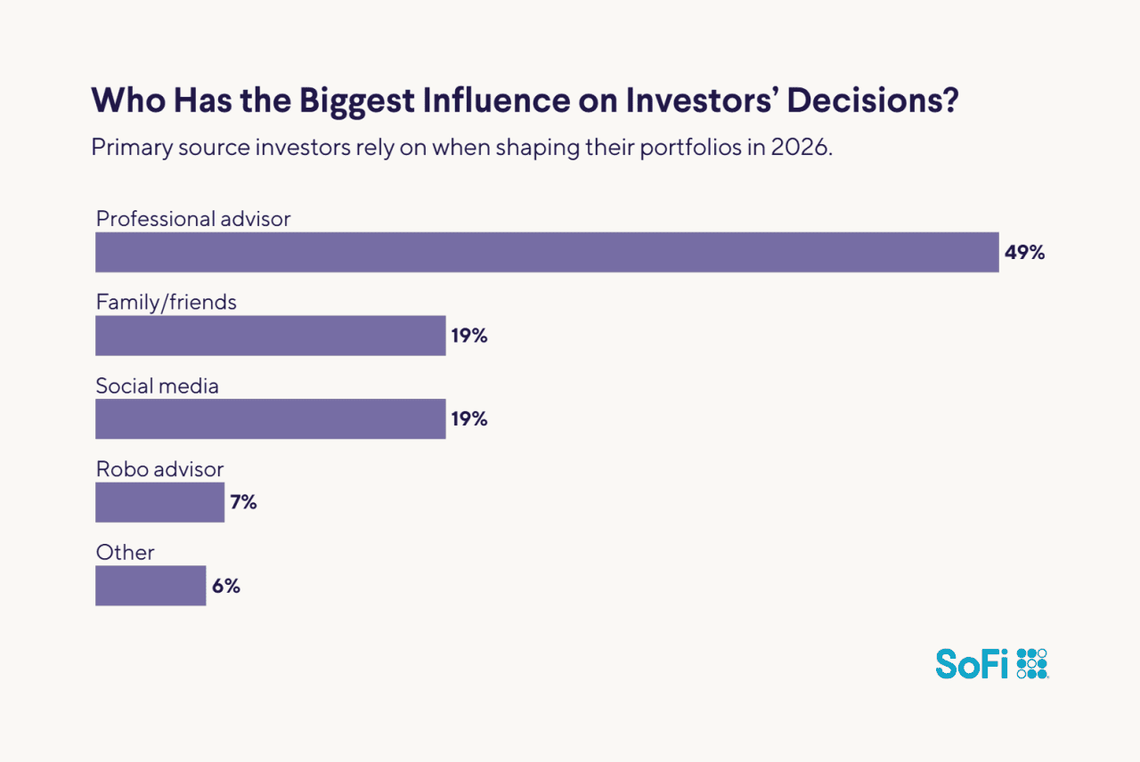Select the Other category purple bar

[150, 586]
